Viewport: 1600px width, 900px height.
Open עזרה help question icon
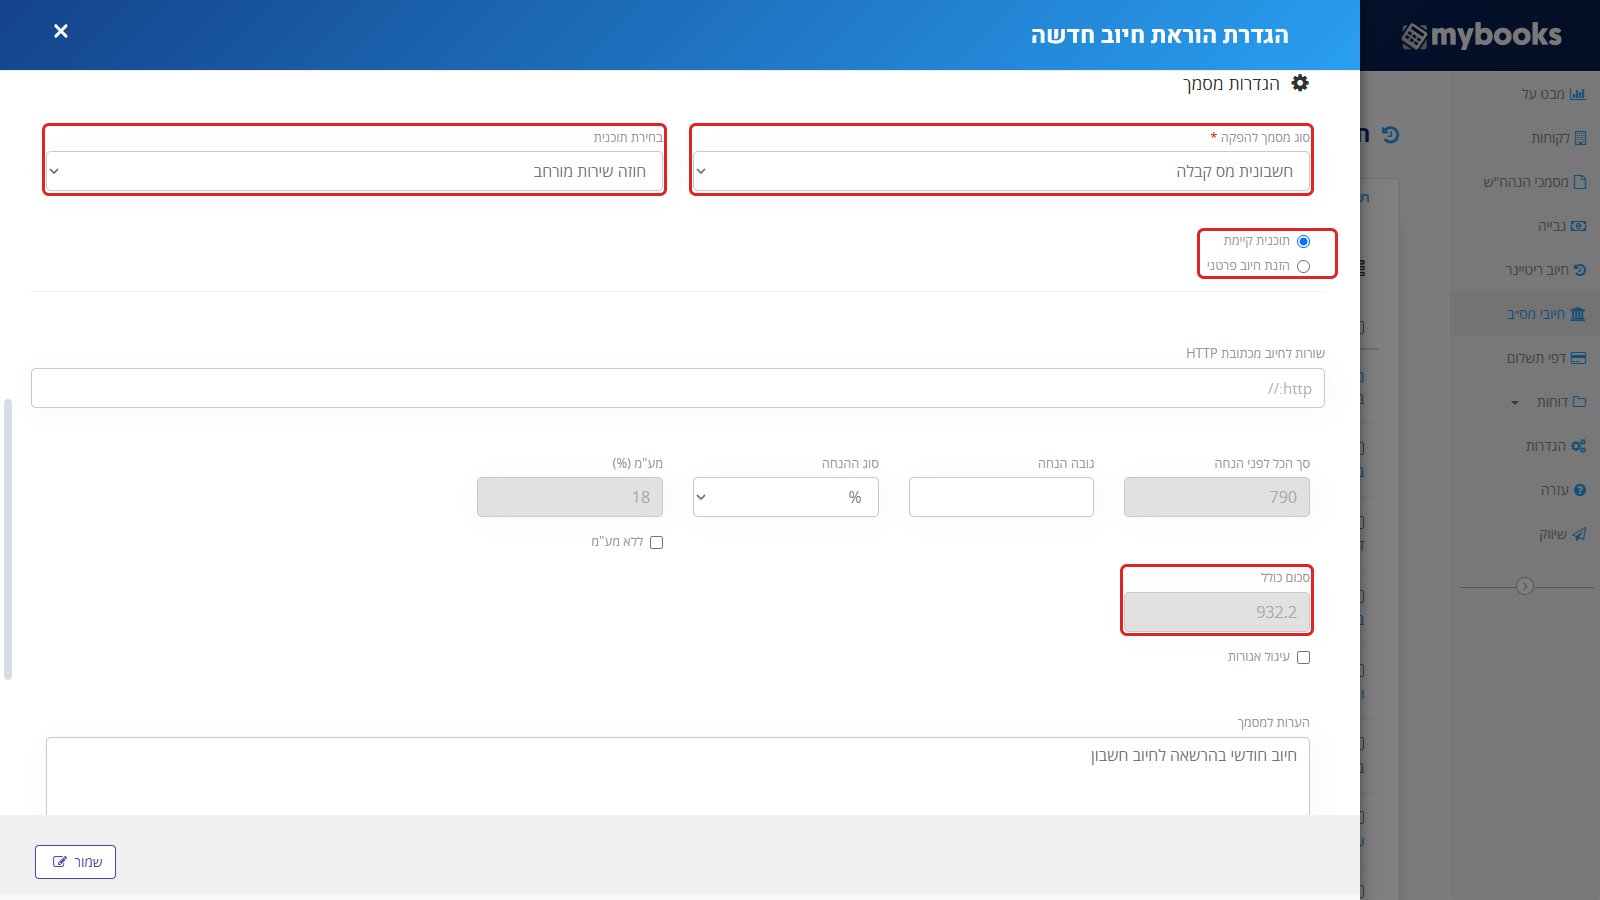(x=1580, y=490)
